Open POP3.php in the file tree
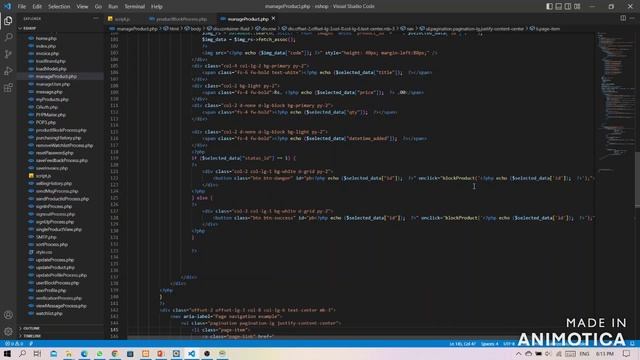The width and height of the screenshot is (640, 360). tap(46, 122)
